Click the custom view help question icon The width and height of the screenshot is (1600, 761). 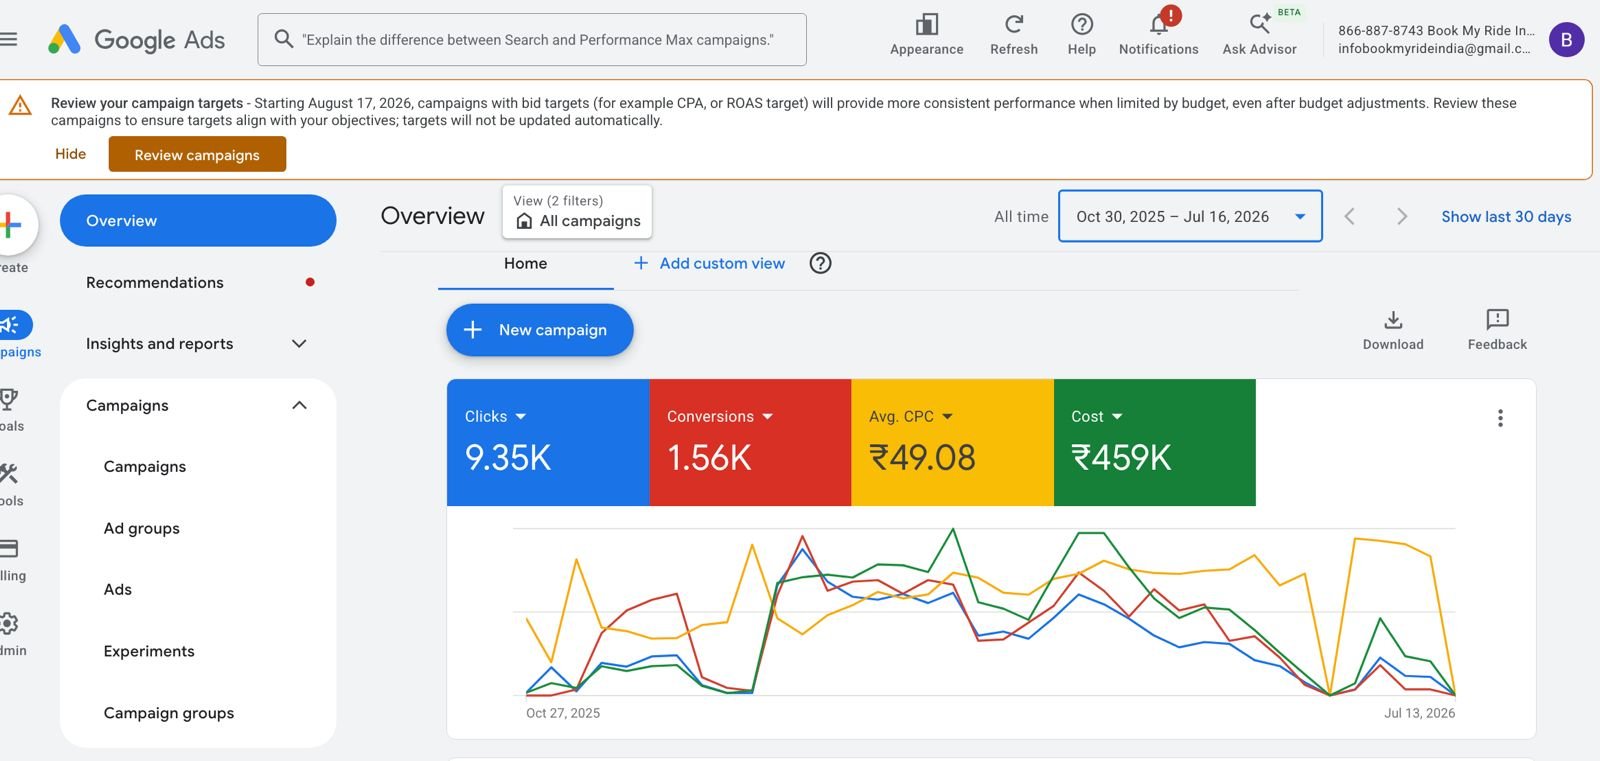[x=820, y=263]
